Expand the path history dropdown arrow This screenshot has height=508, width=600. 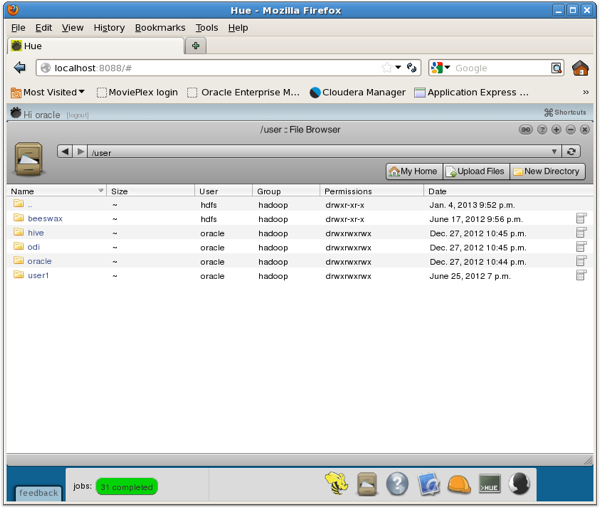pyautogui.click(x=554, y=152)
